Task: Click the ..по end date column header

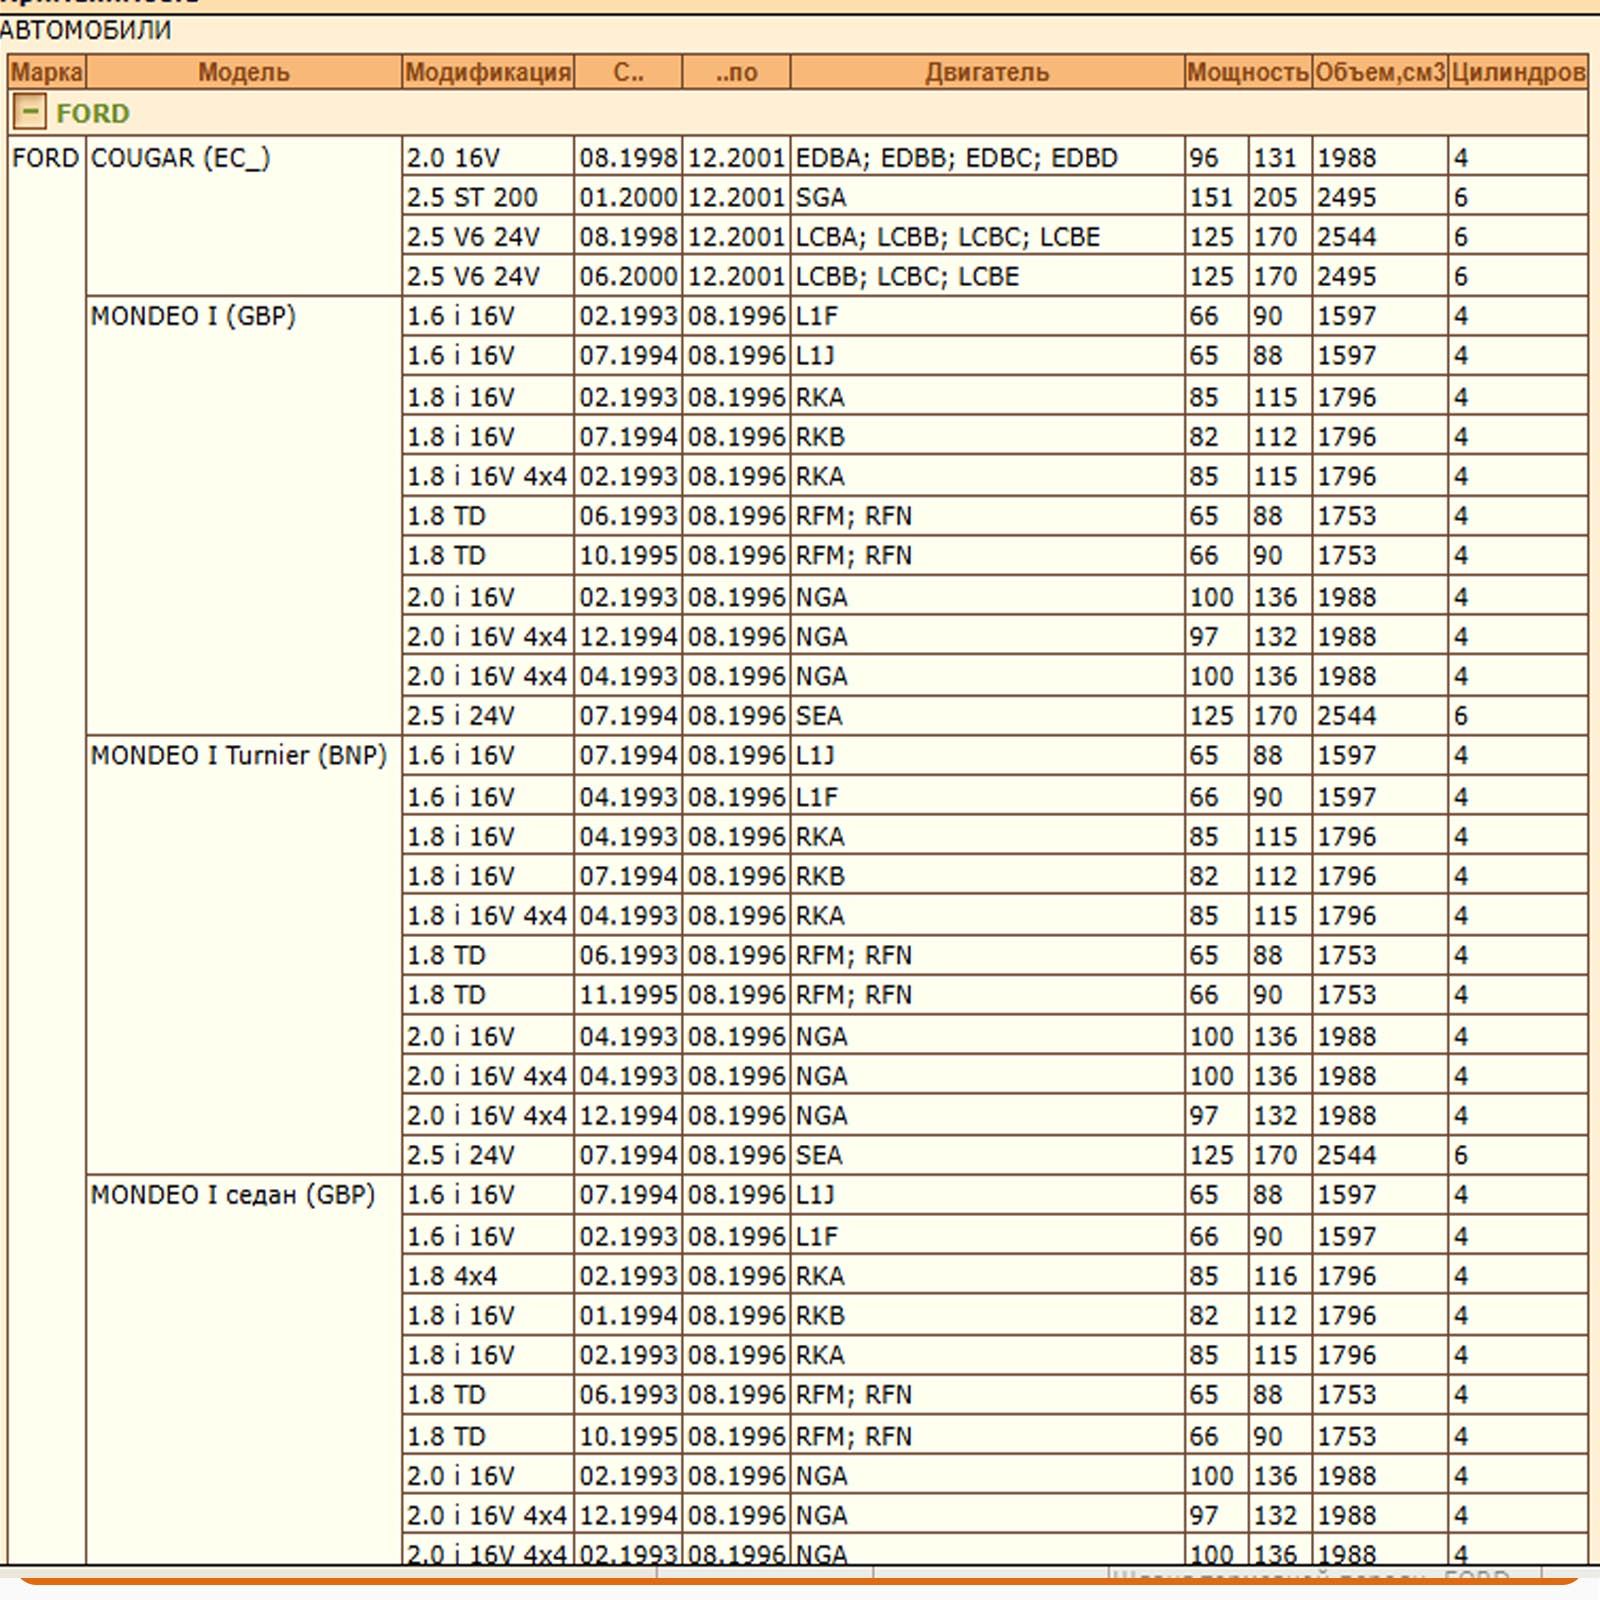Action: point(737,72)
